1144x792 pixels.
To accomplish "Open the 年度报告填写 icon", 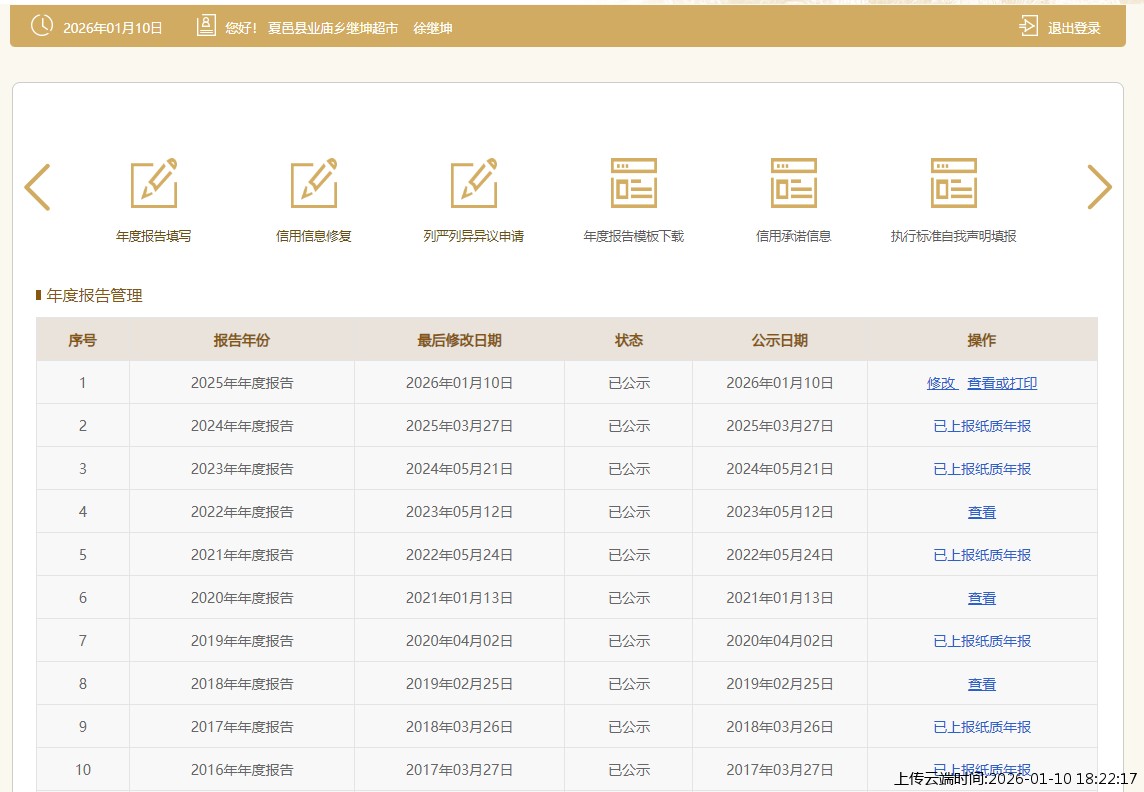I will coord(154,183).
